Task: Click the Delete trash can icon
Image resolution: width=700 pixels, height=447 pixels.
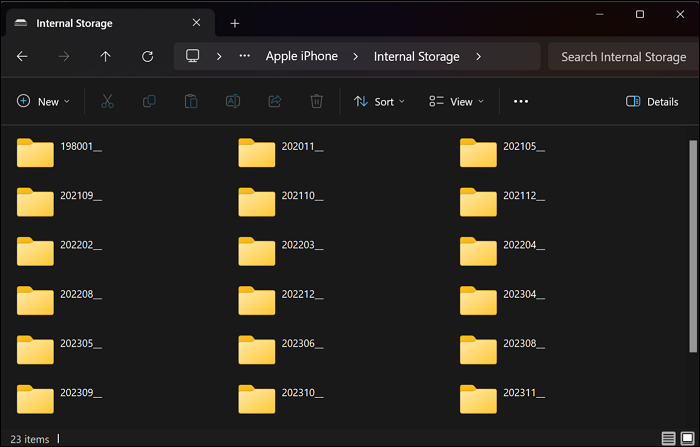Action: [x=316, y=101]
